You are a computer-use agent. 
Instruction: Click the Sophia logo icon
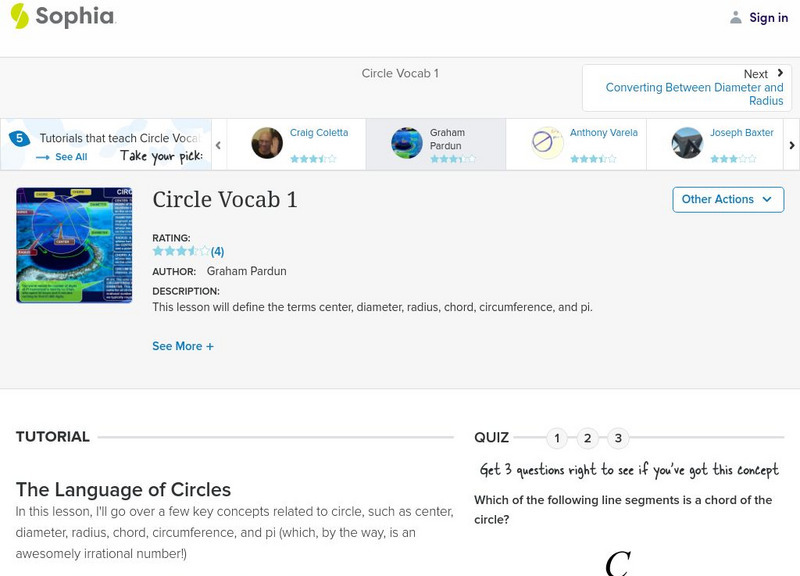click(19, 16)
